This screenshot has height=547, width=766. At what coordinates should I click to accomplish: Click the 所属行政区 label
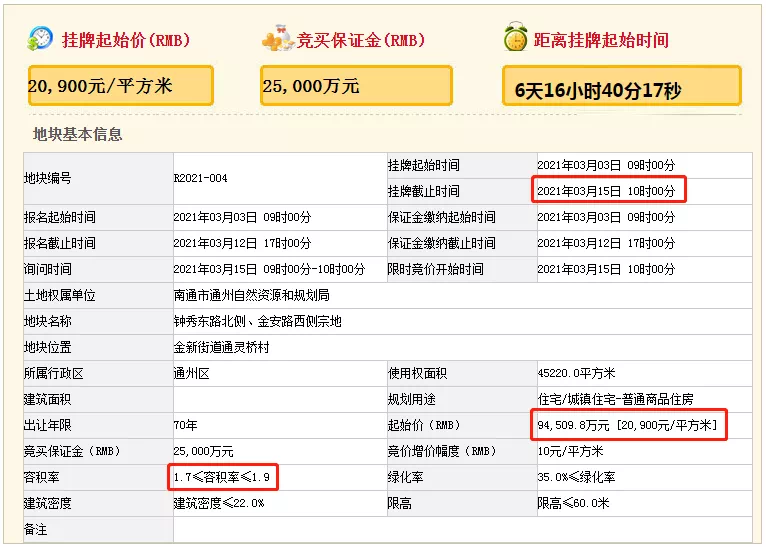54,374
